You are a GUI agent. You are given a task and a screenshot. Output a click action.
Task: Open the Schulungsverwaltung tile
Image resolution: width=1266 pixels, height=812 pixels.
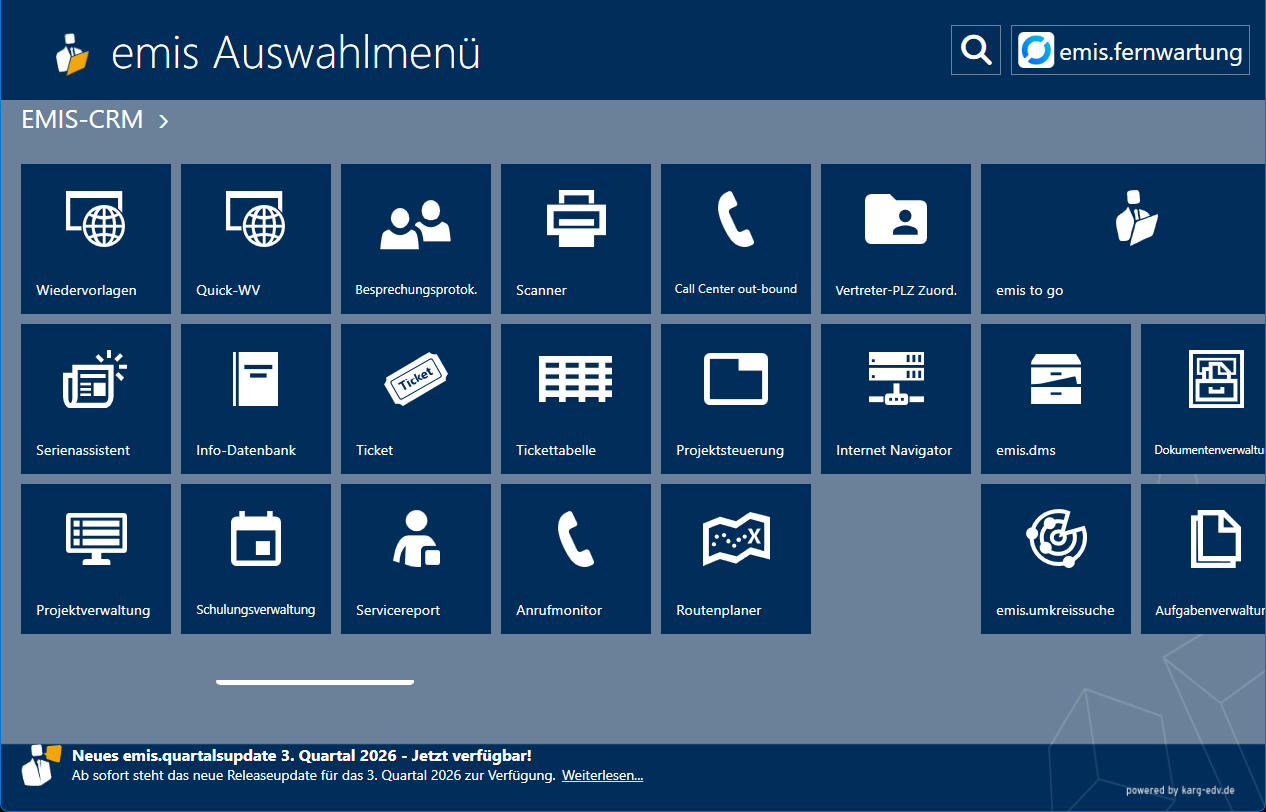pyautogui.click(x=256, y=559)
